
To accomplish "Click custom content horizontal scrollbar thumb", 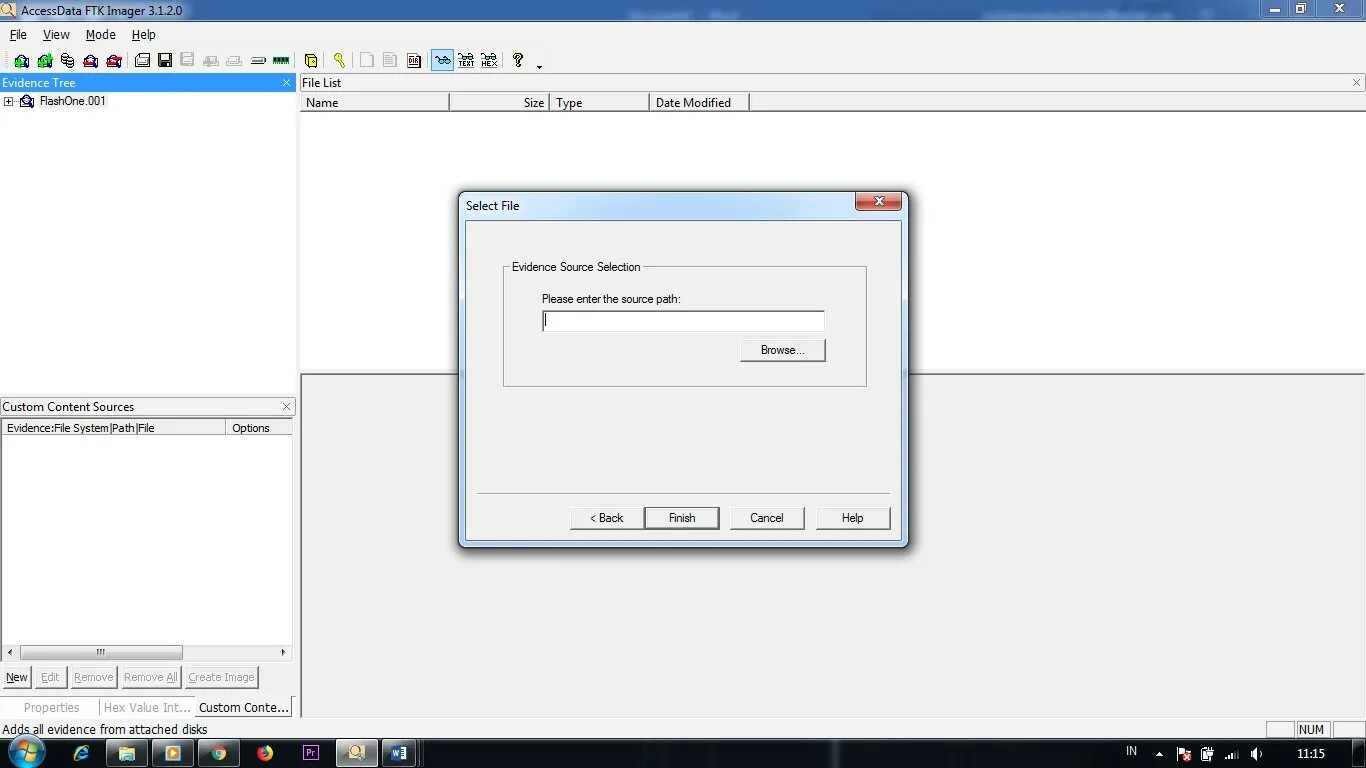I will 101,652.
